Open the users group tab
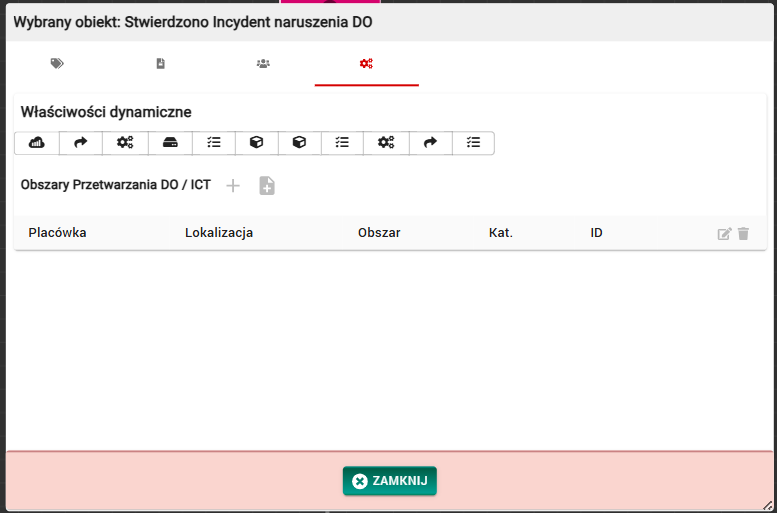 263,64
